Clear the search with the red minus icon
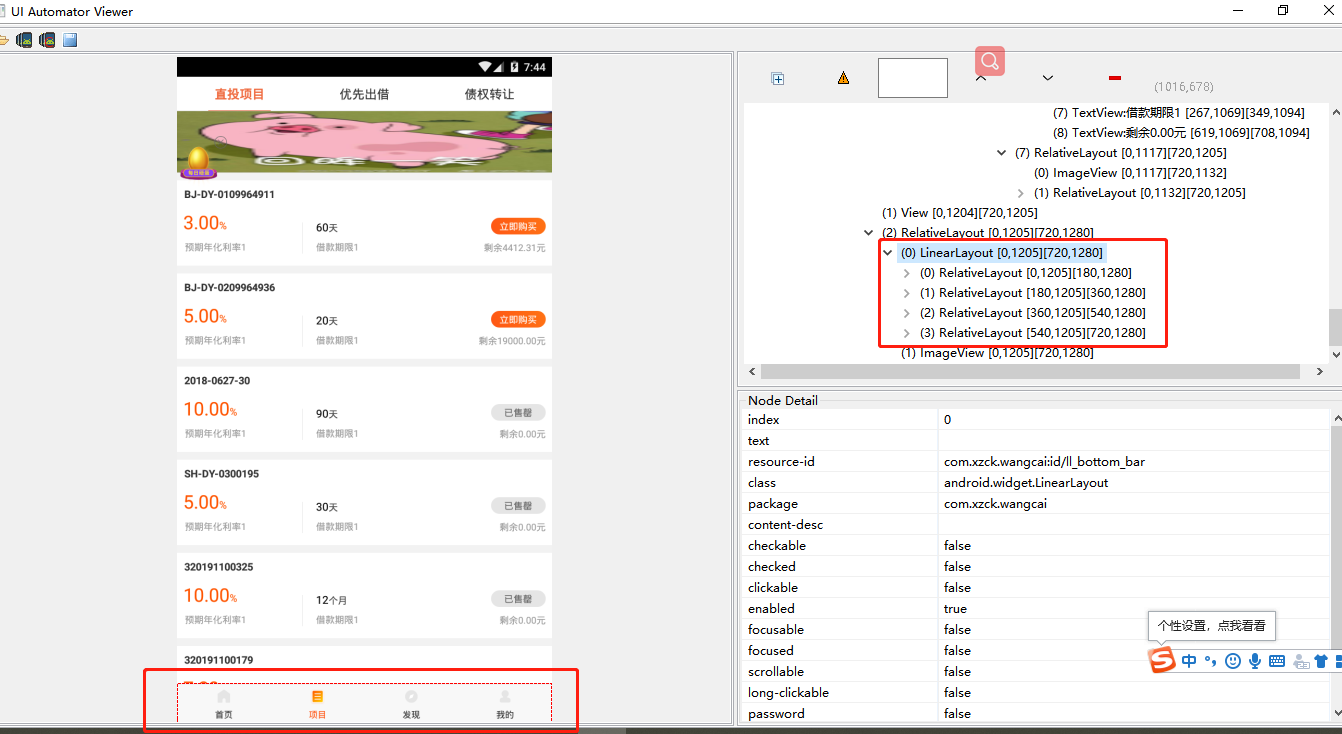Image resolution: width=1342 pixels, height=734 pixels. [1115, 78]
